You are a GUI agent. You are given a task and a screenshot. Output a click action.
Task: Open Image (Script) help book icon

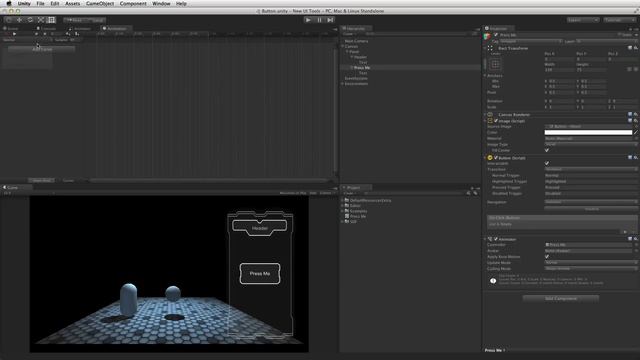(x=630, y=121)
